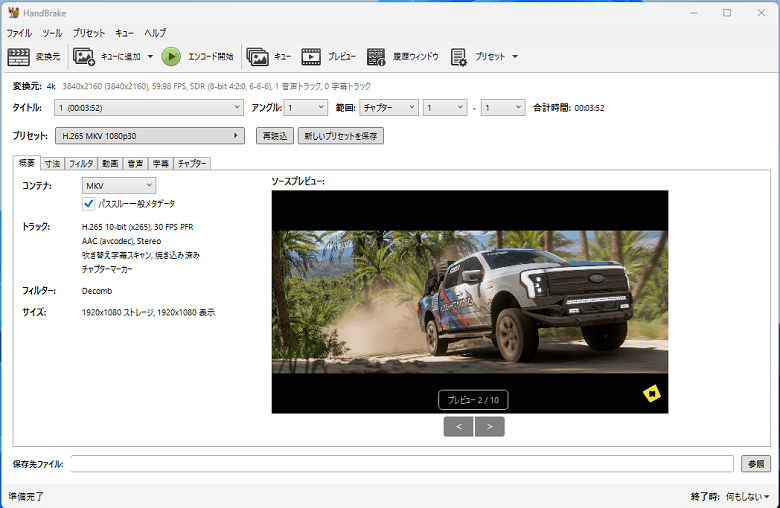Image resolution: width=780 pixels, height=508 pixels.
Task: Click the 変換元 toolbar label
Action: [x=48, y=57]
